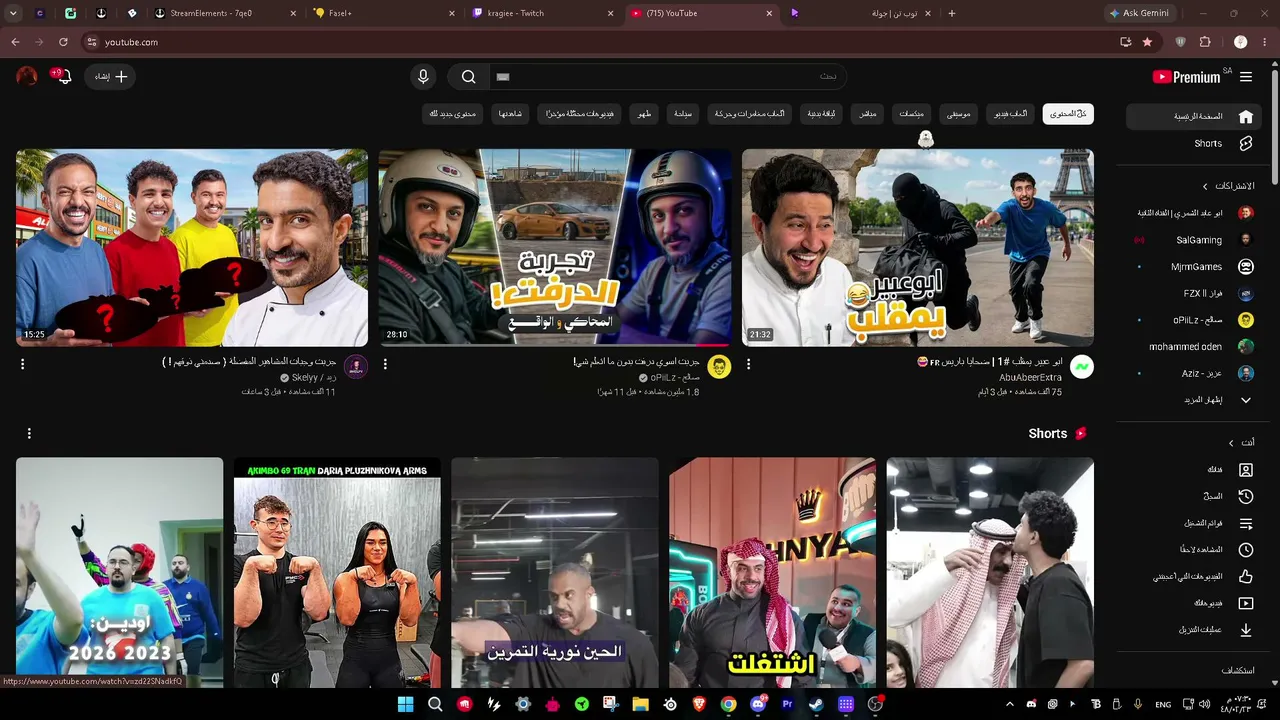
Task: Select the Live filter chip (مباشر)
Action: [868, 114]
